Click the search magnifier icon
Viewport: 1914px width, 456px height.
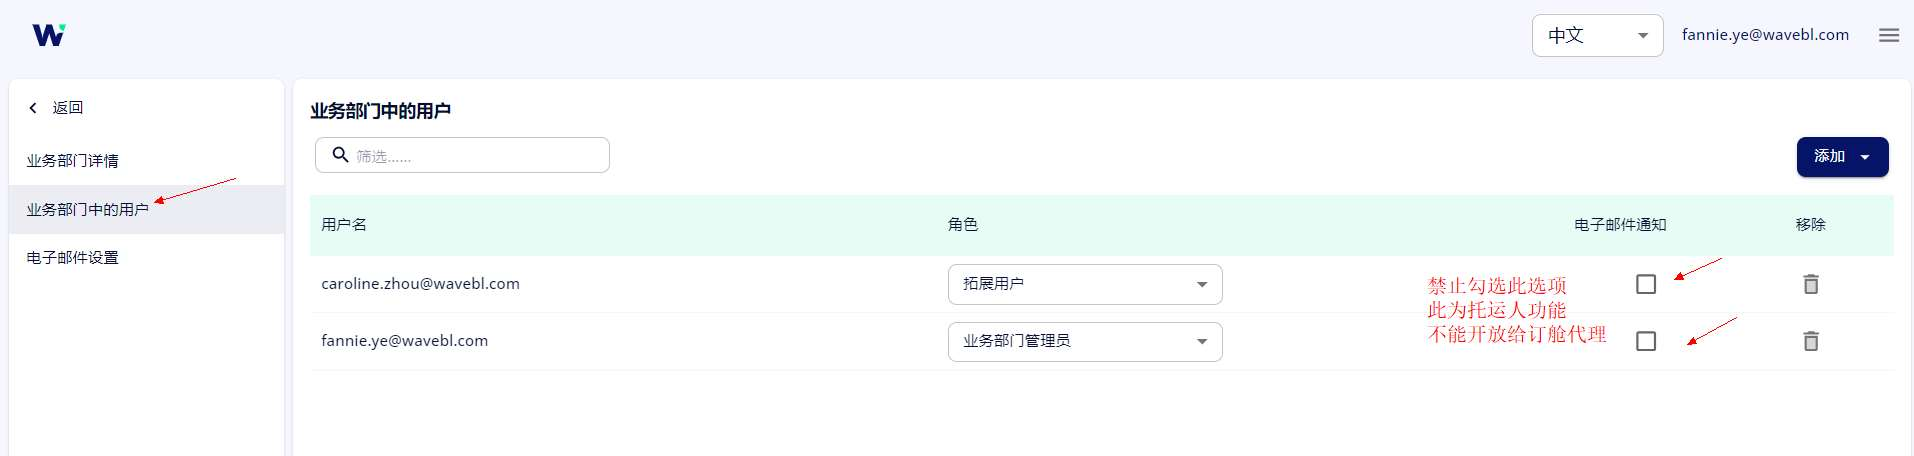coord(340,155)
